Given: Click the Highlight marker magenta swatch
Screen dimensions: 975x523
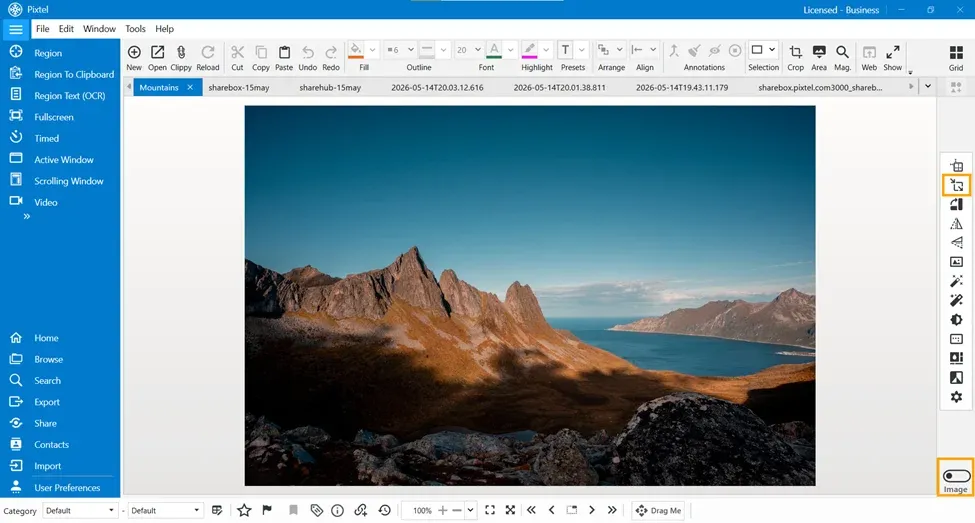Looking at the screenshot, I should click(x=529, y=50).
